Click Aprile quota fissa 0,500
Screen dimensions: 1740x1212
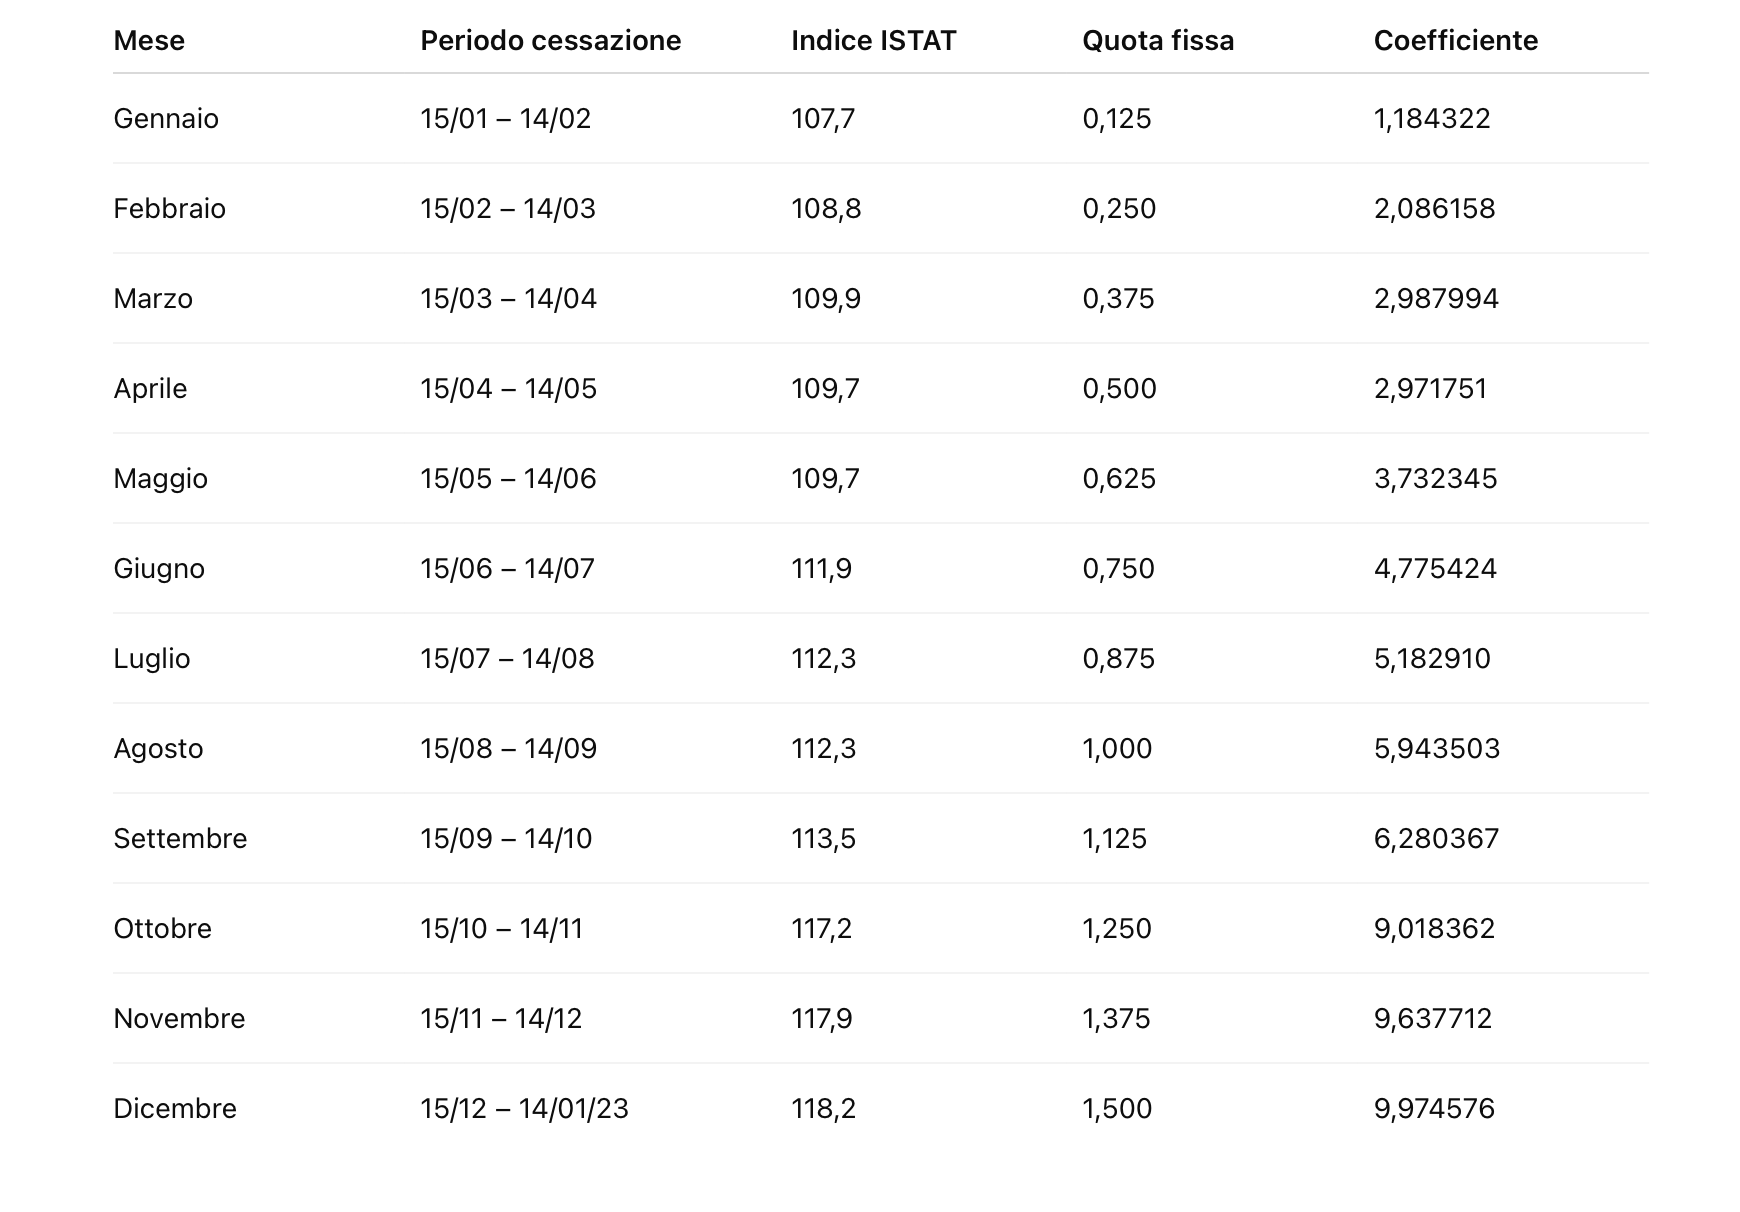[1119, 389]
